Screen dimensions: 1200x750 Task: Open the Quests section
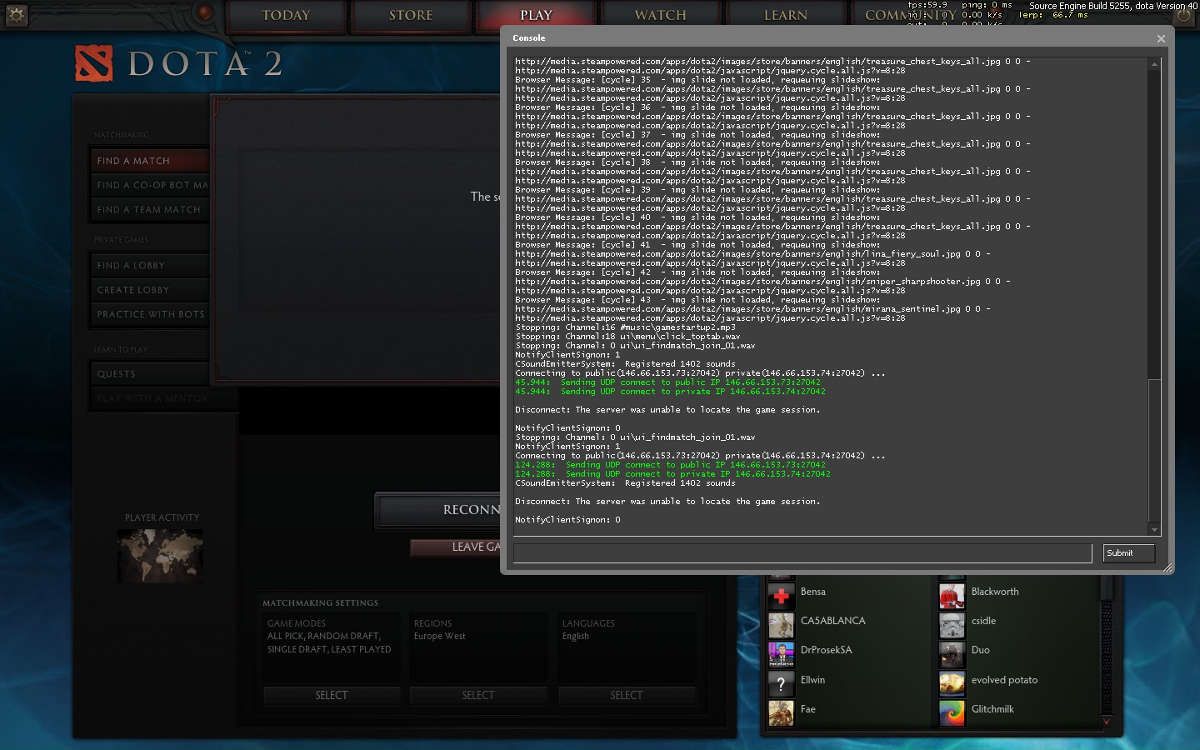[149, 374]
